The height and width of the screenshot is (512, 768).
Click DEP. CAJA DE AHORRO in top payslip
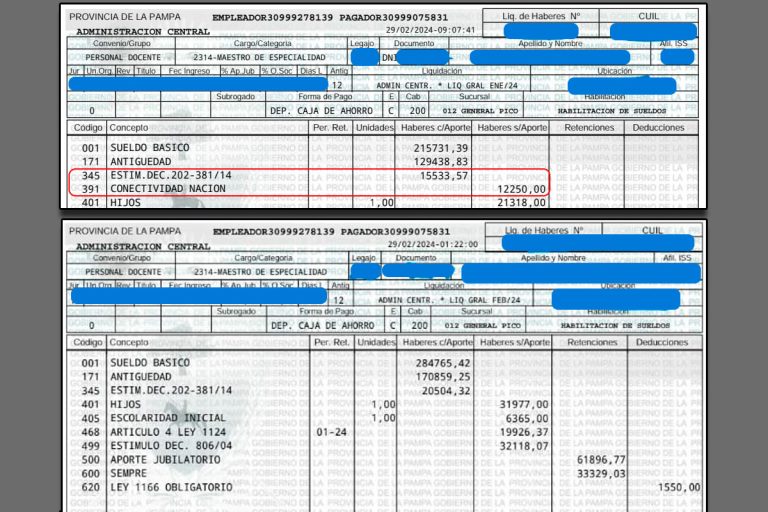click(321, 111)
